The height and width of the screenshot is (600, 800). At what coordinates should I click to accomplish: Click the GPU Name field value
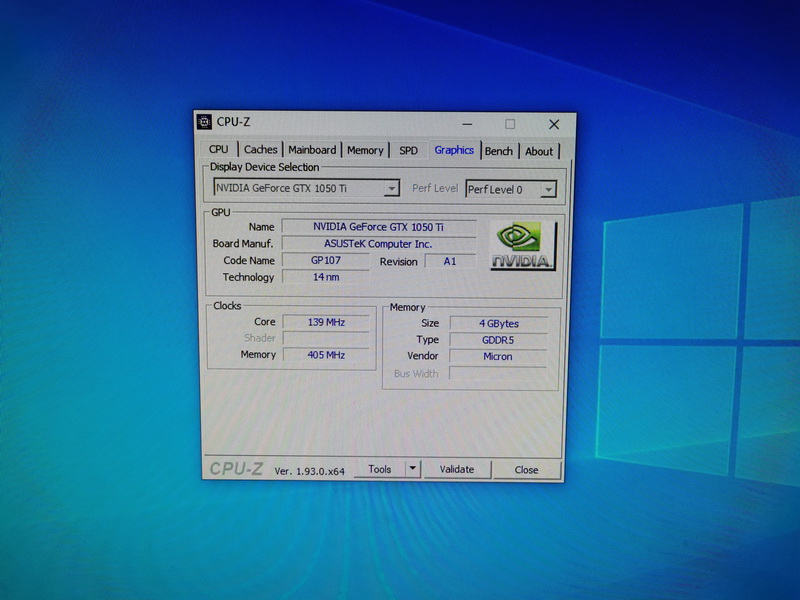click(x=379, y=227)
